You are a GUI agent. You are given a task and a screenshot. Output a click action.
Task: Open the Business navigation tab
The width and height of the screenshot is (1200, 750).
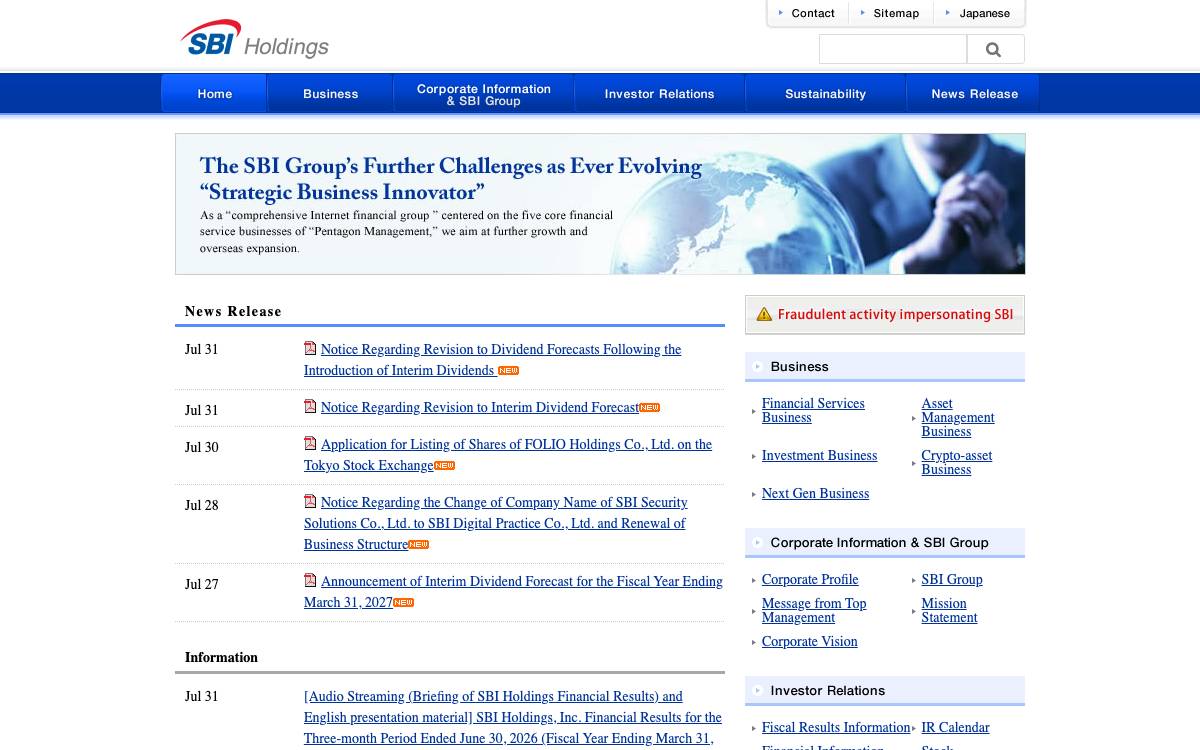coord(330,93)
